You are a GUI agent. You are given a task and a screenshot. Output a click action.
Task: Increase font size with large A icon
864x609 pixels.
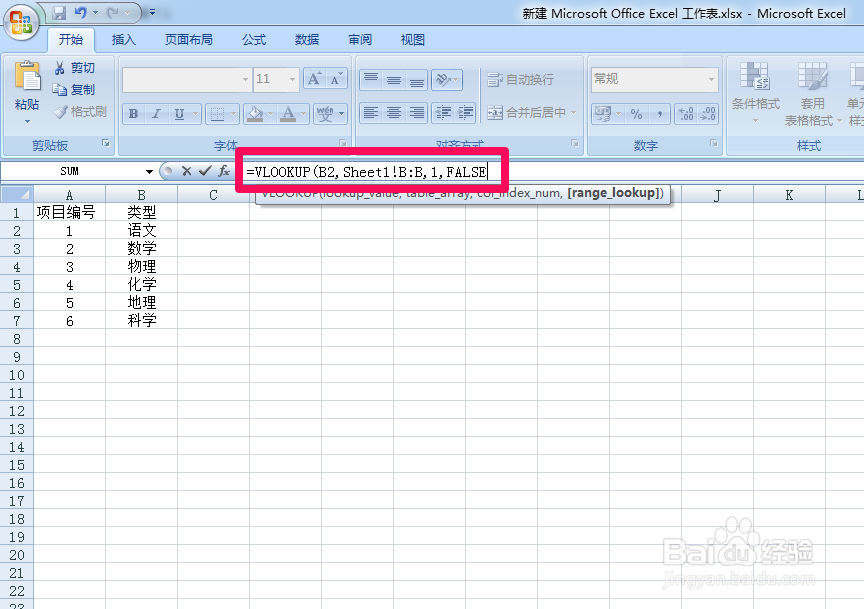coord(315,79)
